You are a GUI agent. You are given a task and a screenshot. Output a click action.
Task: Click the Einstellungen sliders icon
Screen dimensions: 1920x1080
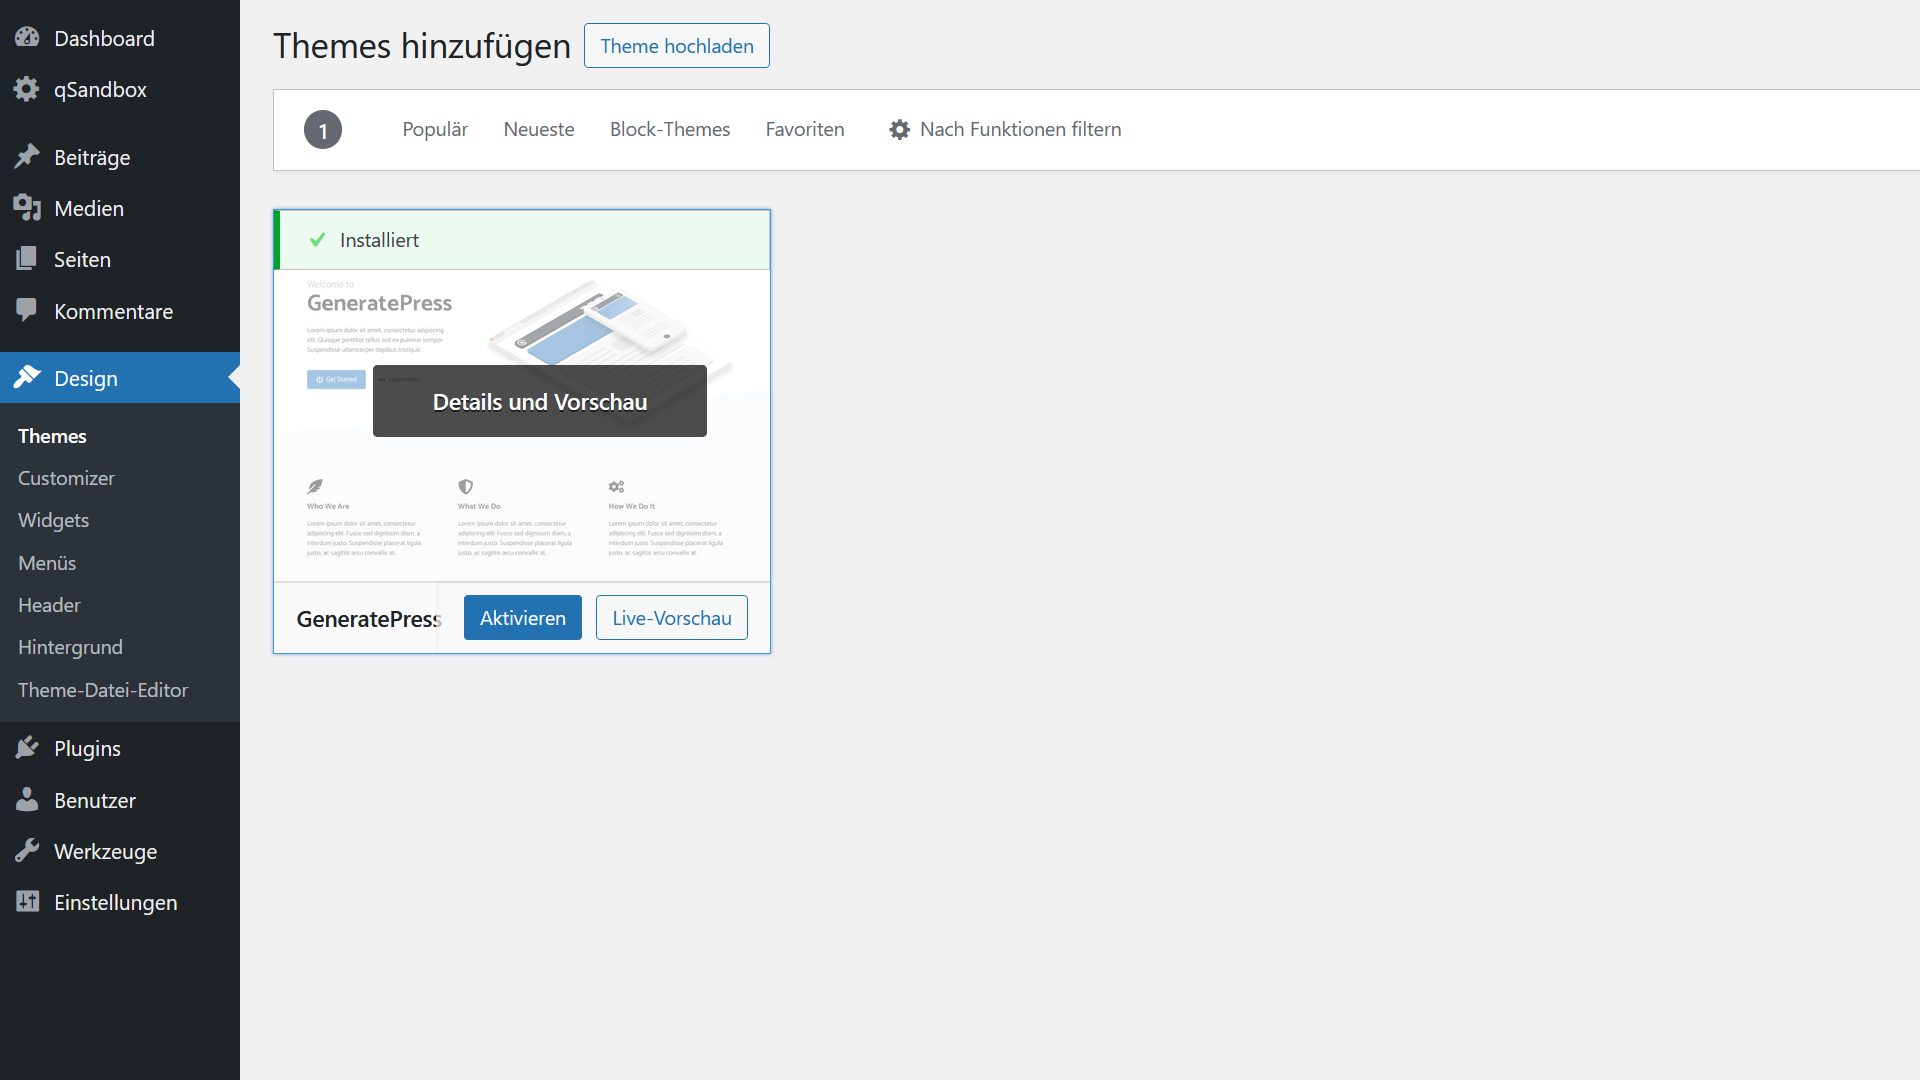click(27, 902)
